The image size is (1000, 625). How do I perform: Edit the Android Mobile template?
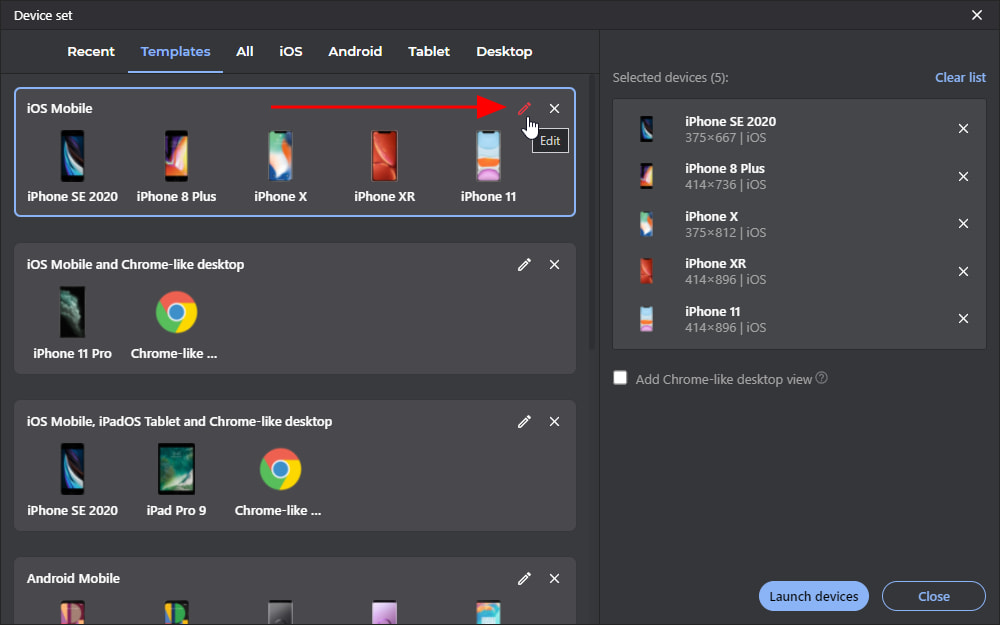[x=524, y=578]
